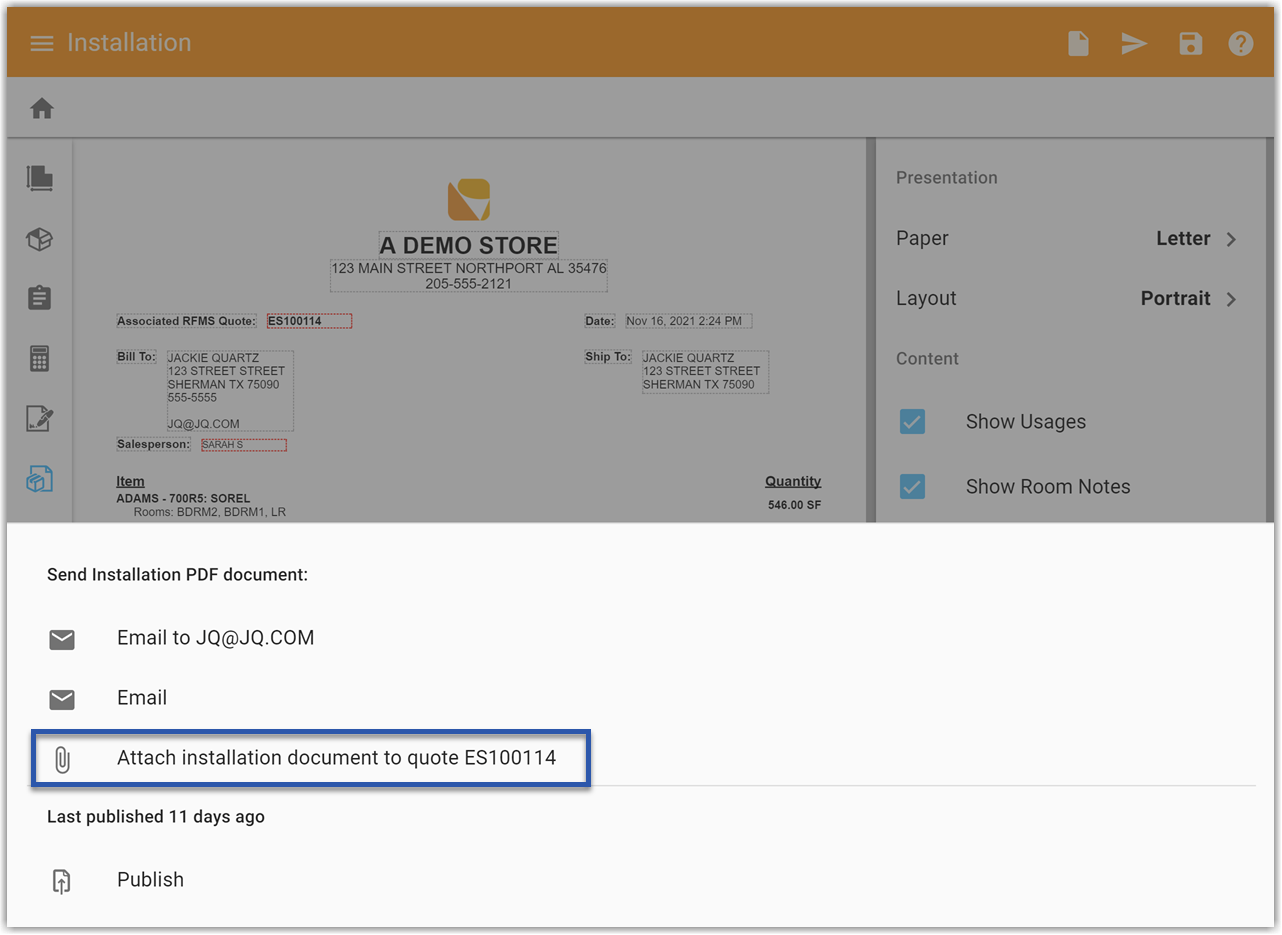Image resolution: width=1282 pixels, height=935 pixels.
Task: Expand the Layout Portrait option chevron
Action: (1232, 299)
